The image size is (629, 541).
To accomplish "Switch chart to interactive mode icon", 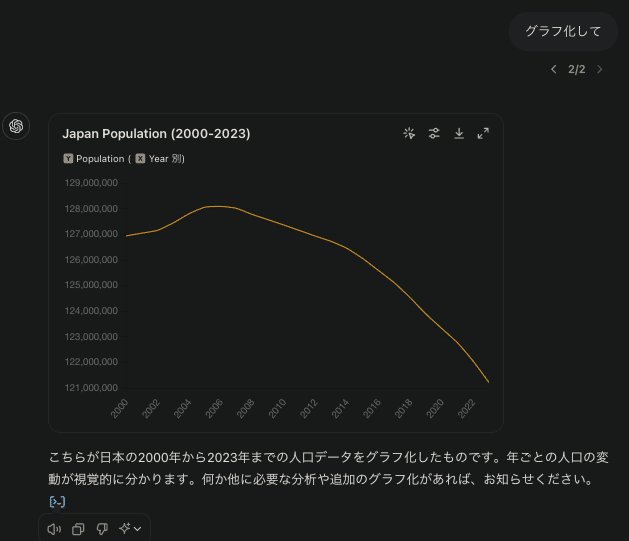I will [409, 133].
